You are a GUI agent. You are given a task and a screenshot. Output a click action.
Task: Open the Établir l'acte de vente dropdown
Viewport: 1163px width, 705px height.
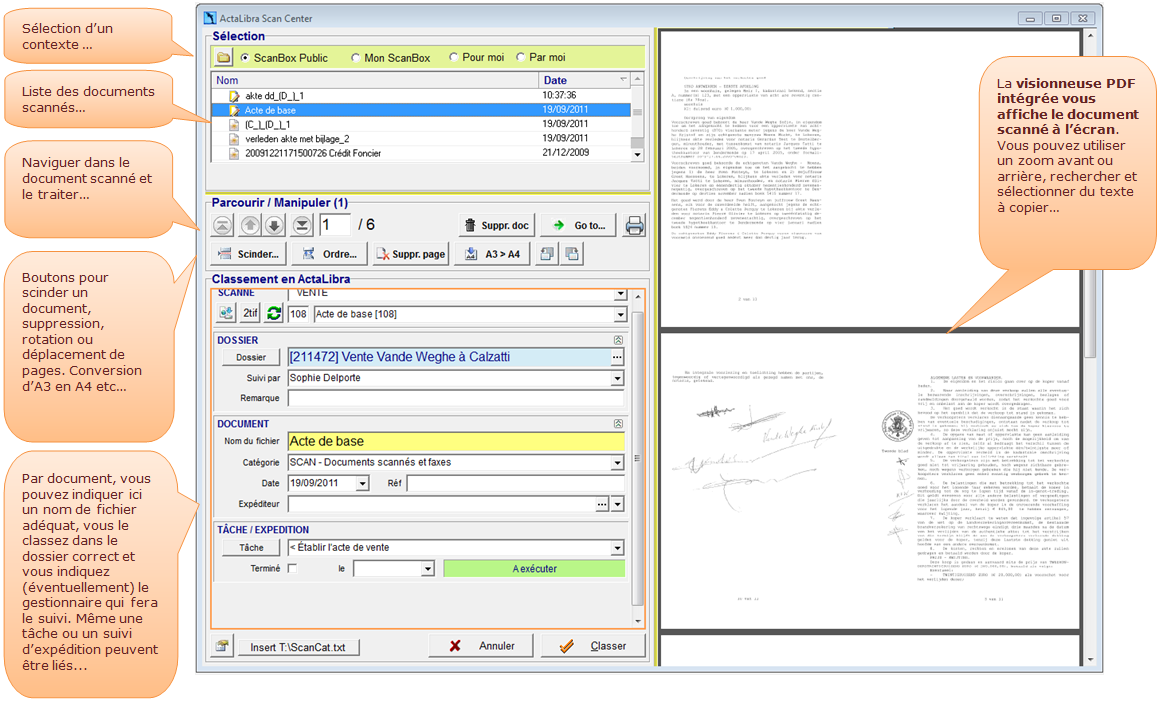coord(617,548)
